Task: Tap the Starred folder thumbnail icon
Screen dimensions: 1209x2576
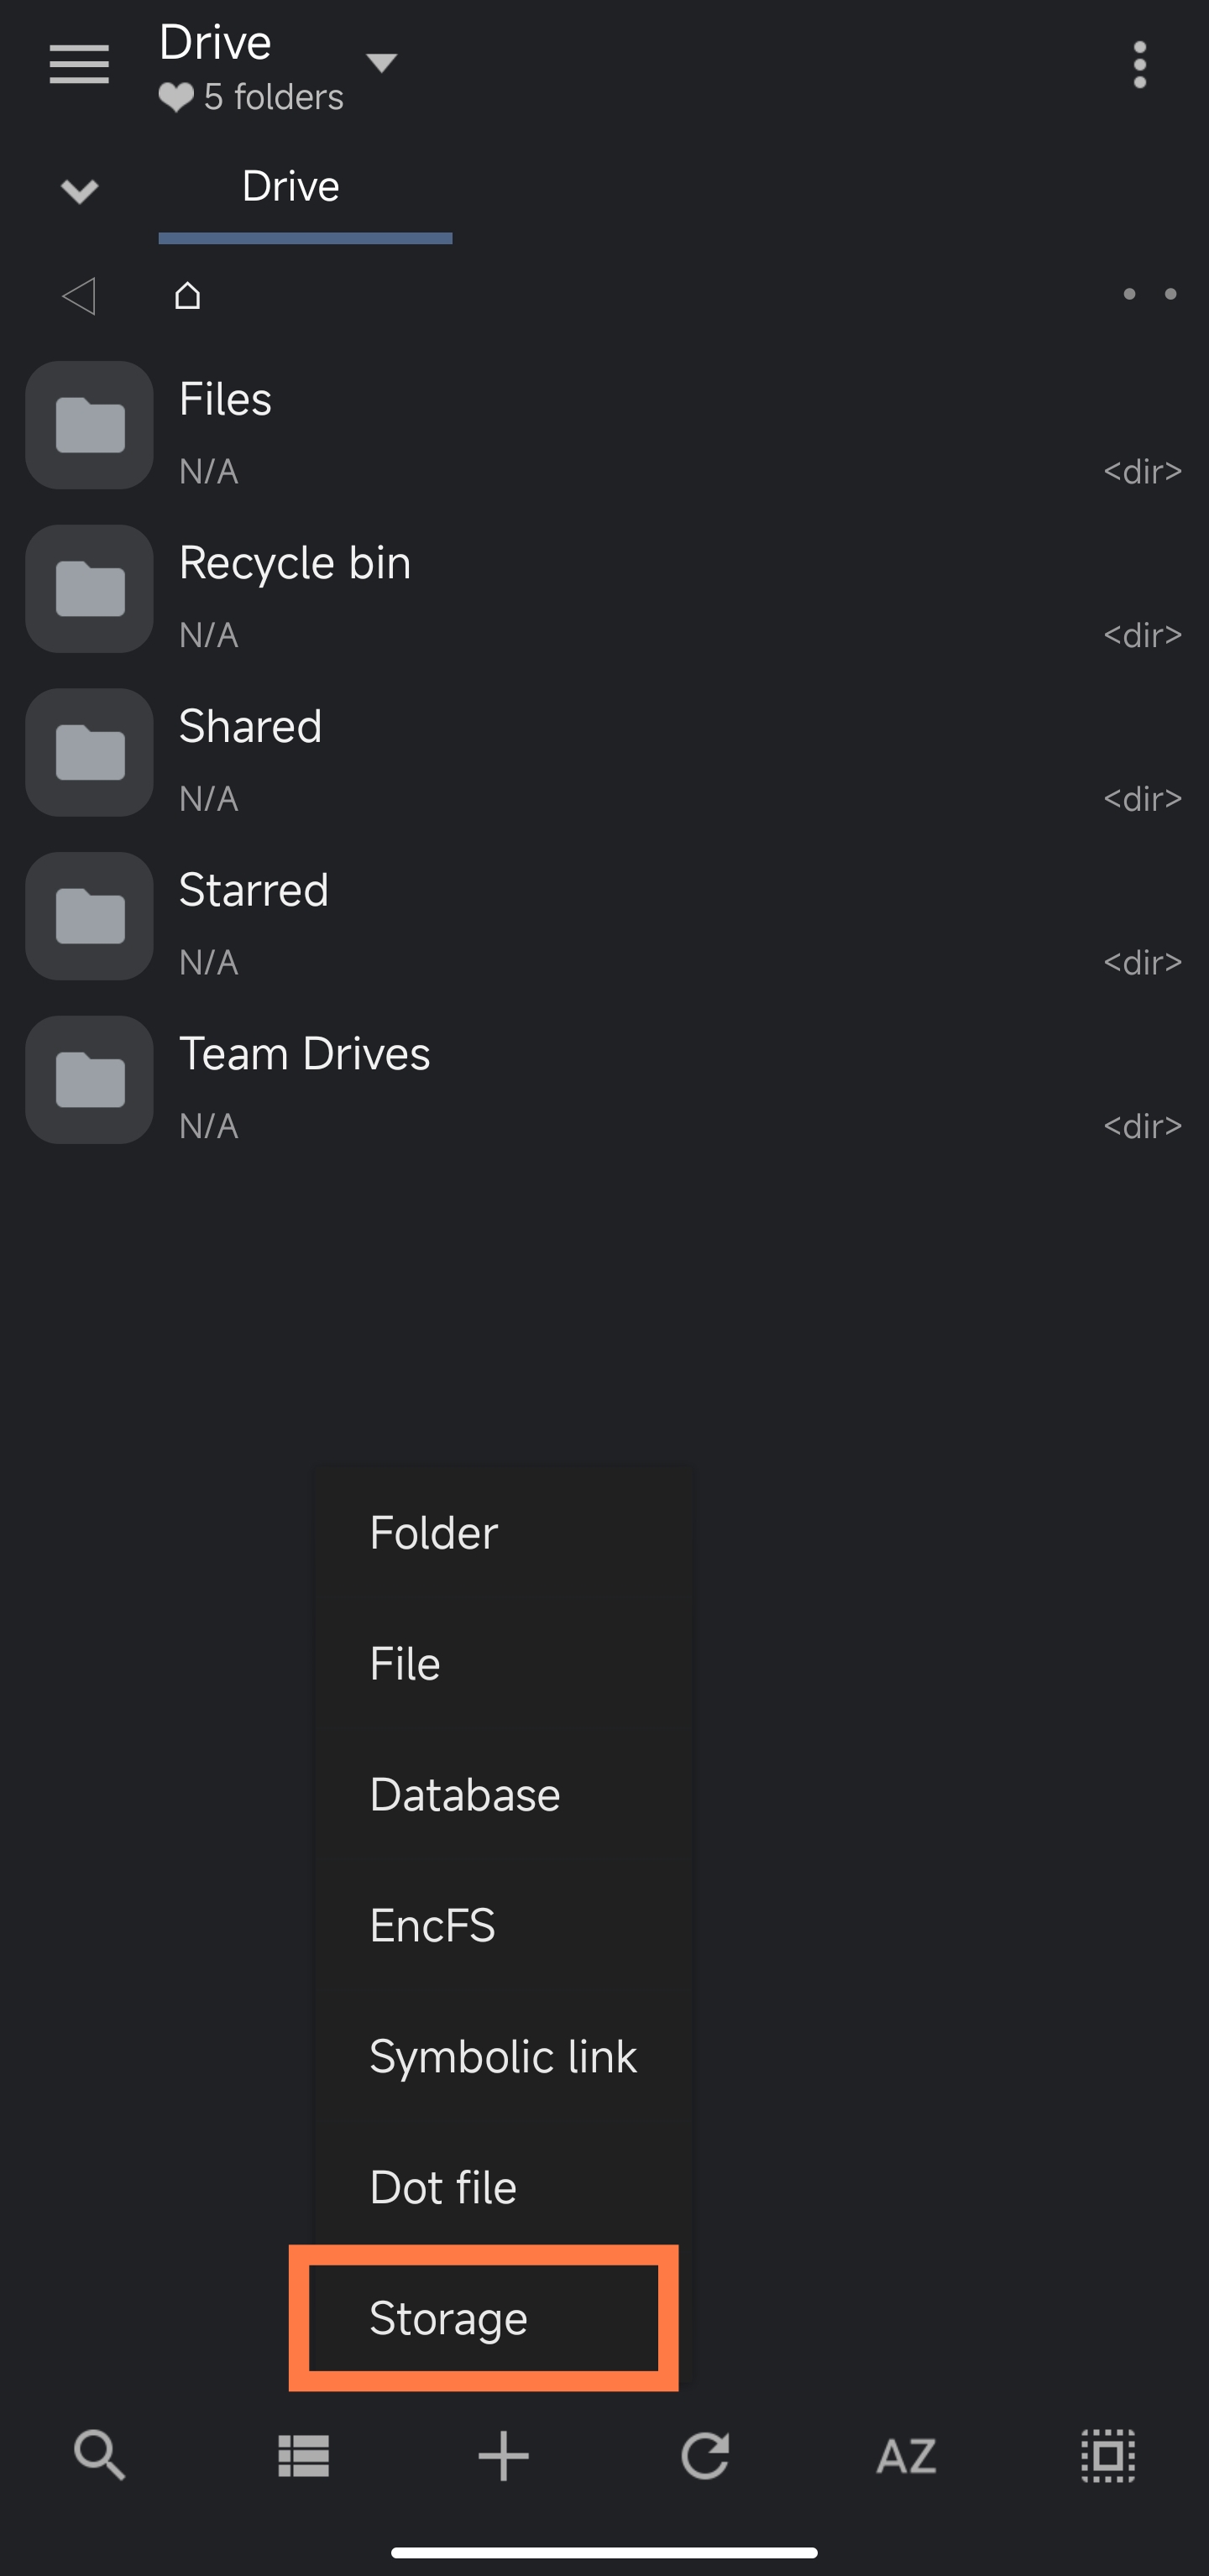Action: 90,916
